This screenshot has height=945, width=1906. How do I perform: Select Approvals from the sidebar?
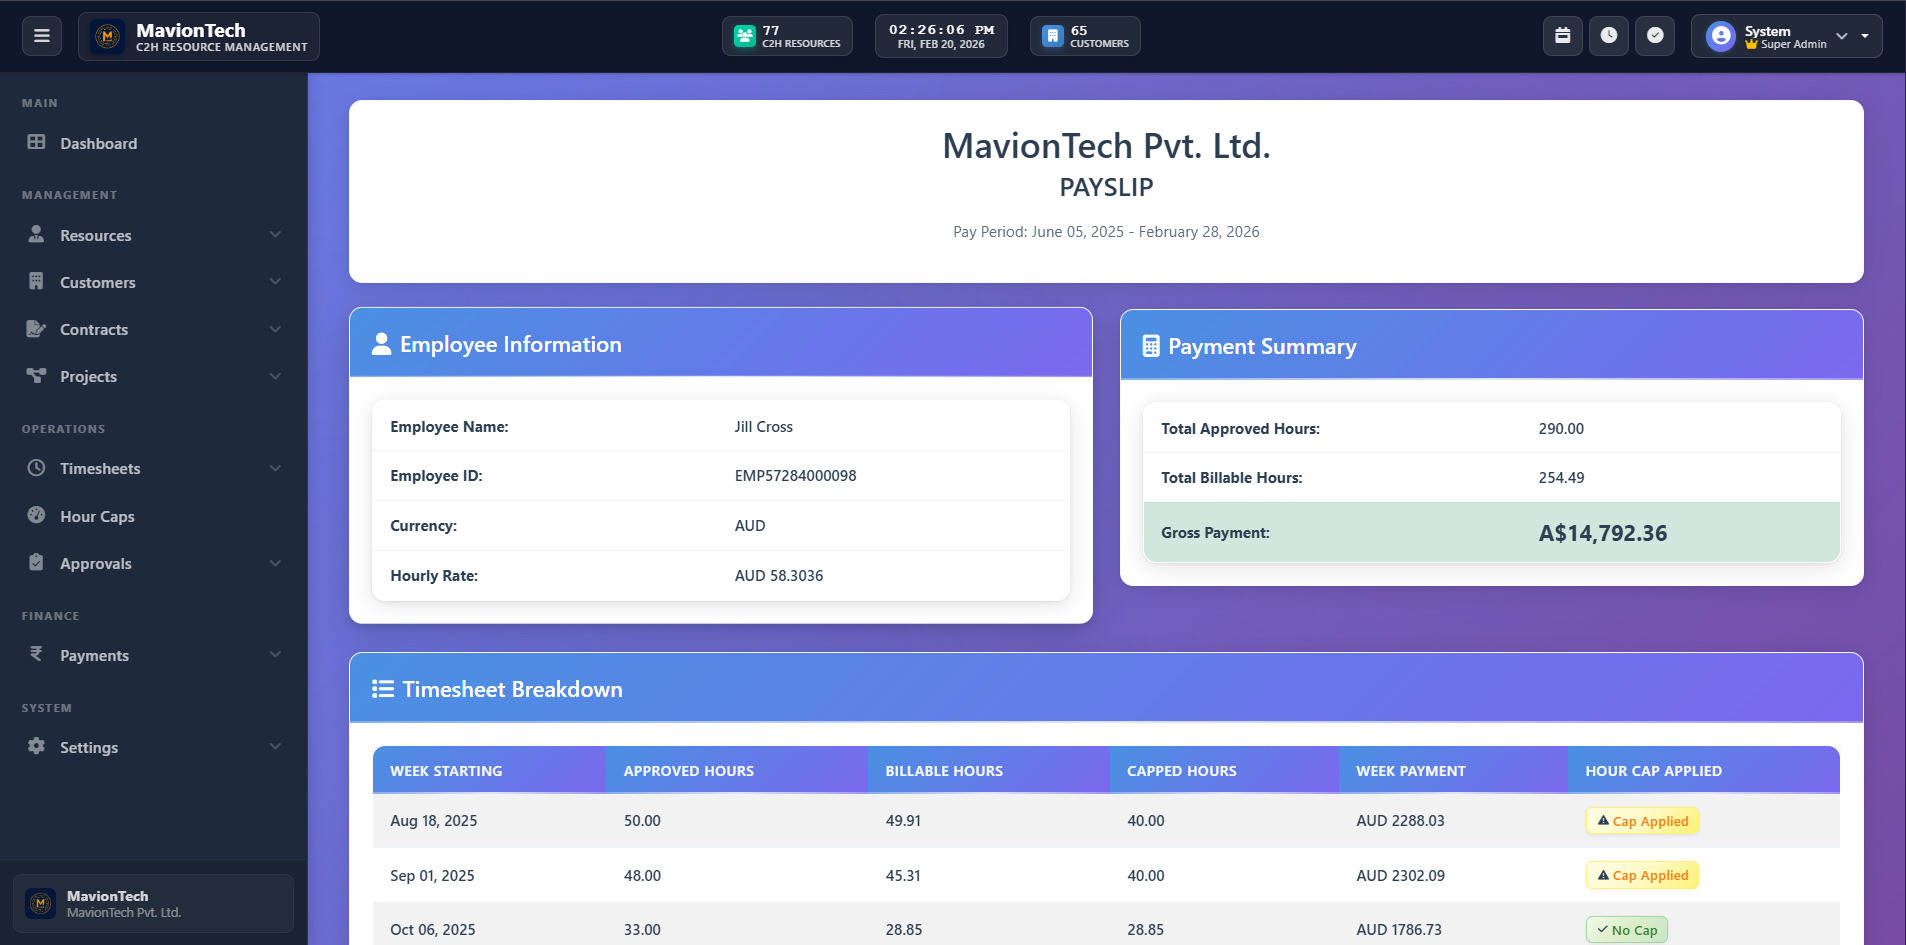[x=96, y=563]
